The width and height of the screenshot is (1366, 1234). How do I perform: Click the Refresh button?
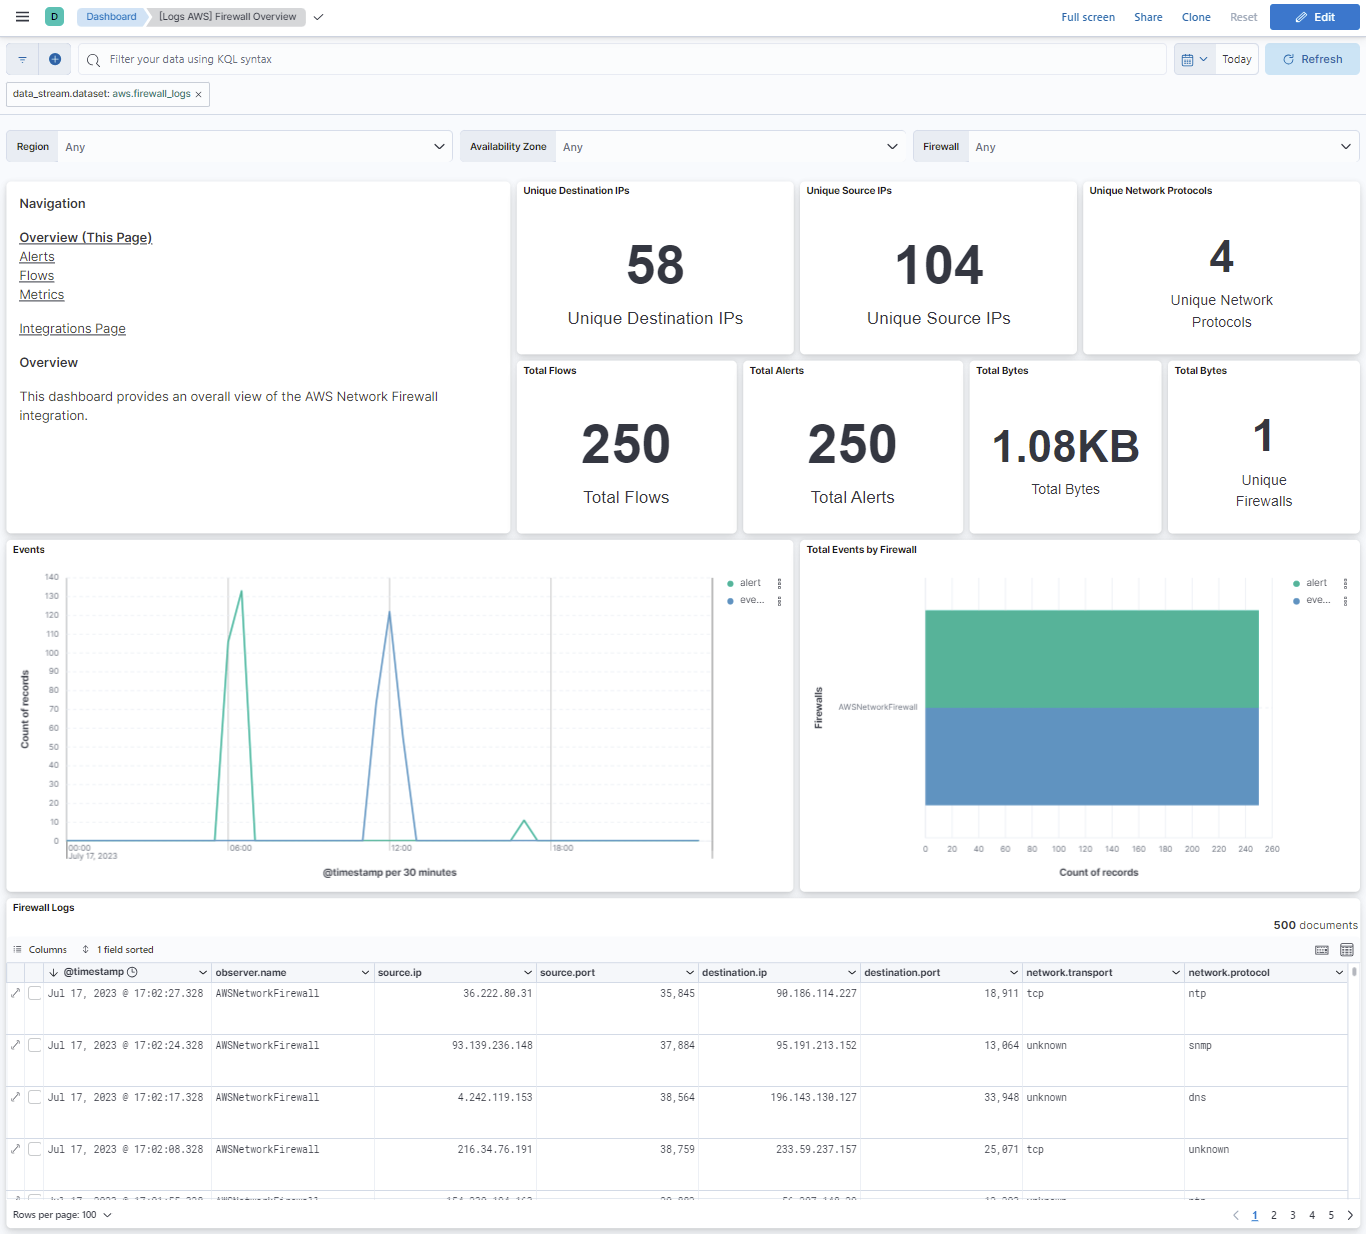tap(1312, 59)
